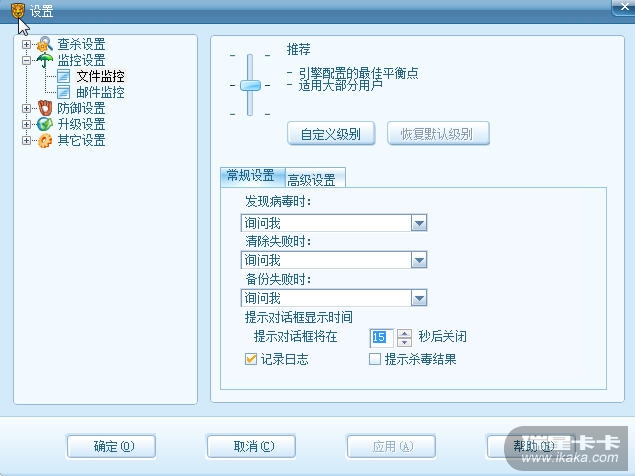This screenshot has height=476, width=635.
Task: Uncheck the 记录日志 checkbox
Action: pyautogui.click(x=251, y=359)
